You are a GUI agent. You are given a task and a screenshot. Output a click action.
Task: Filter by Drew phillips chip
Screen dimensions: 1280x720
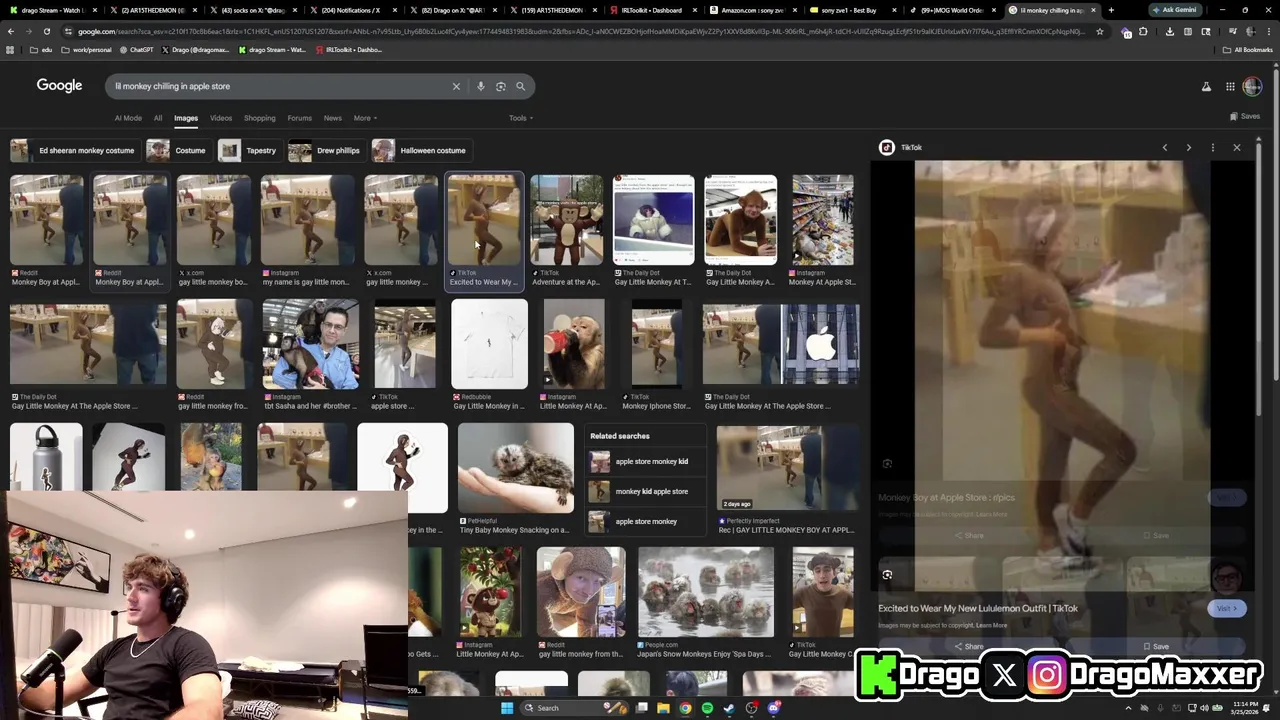point(325,151)
